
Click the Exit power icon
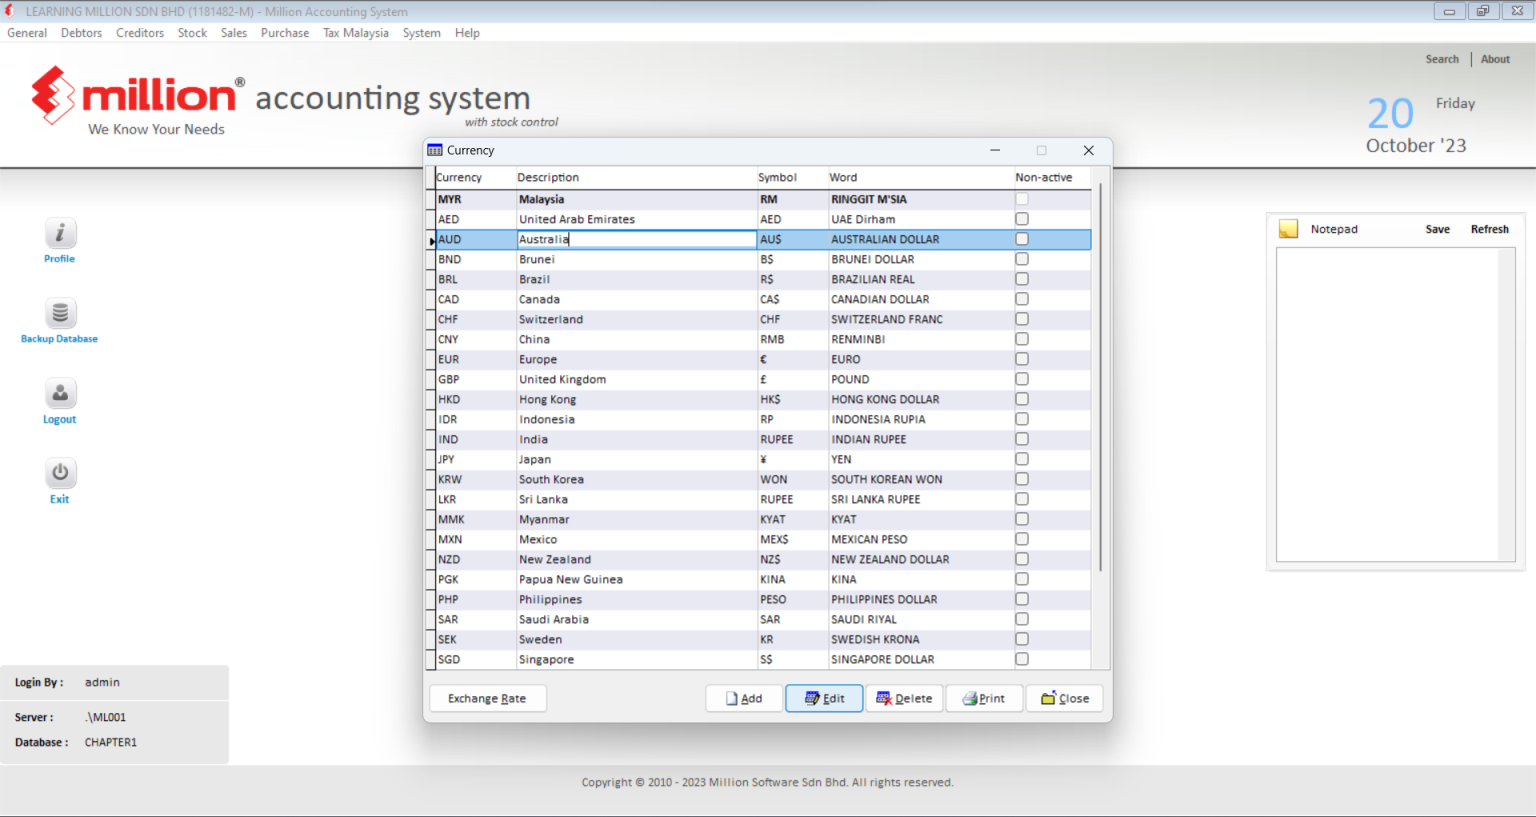point(60,474)
